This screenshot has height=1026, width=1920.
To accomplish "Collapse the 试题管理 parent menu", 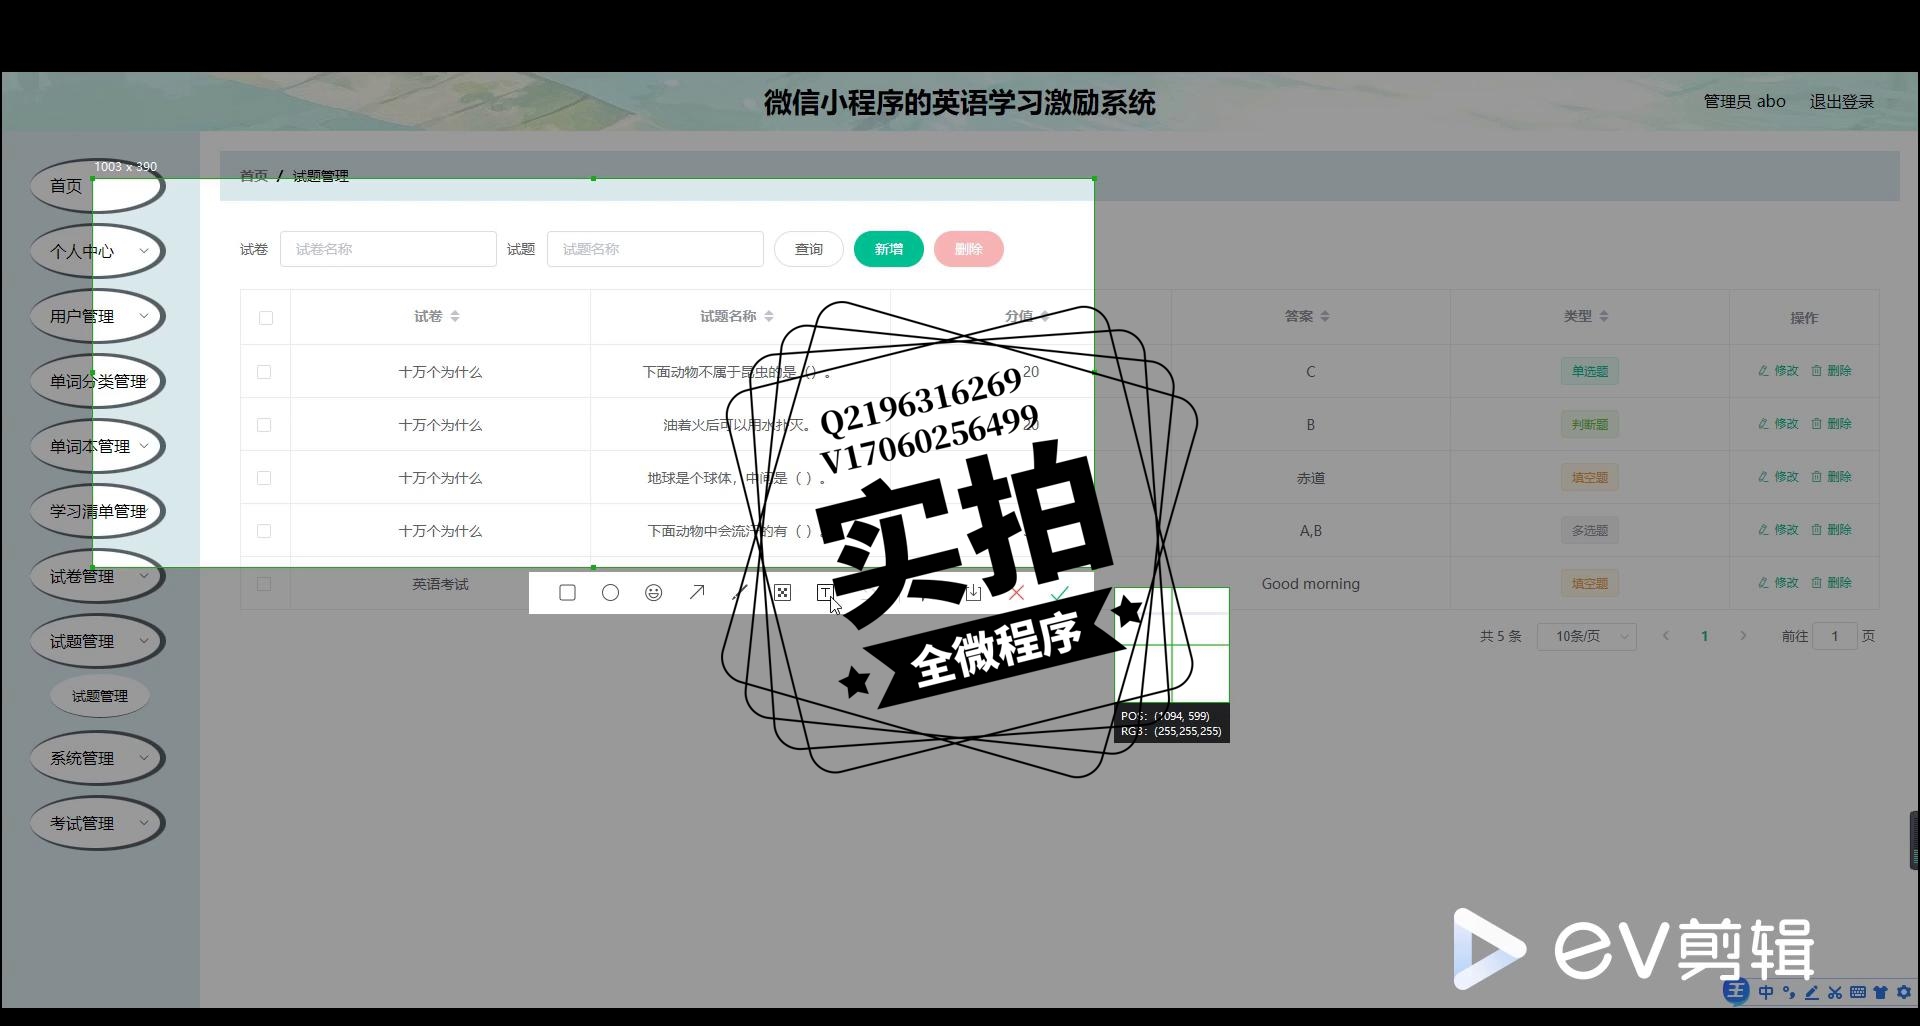I will point(97,641).
